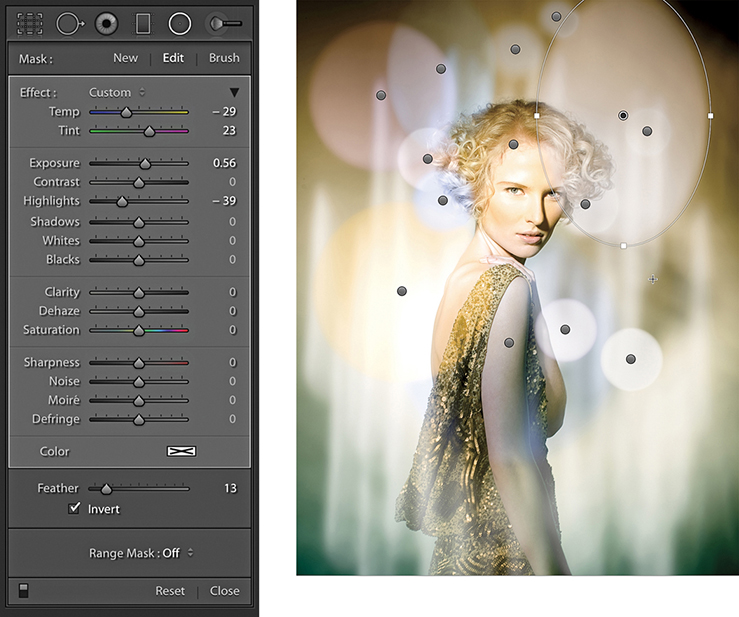Select the Radial Filter tool
The width and height of the screenshot is (739, 617).
(180, 23)
